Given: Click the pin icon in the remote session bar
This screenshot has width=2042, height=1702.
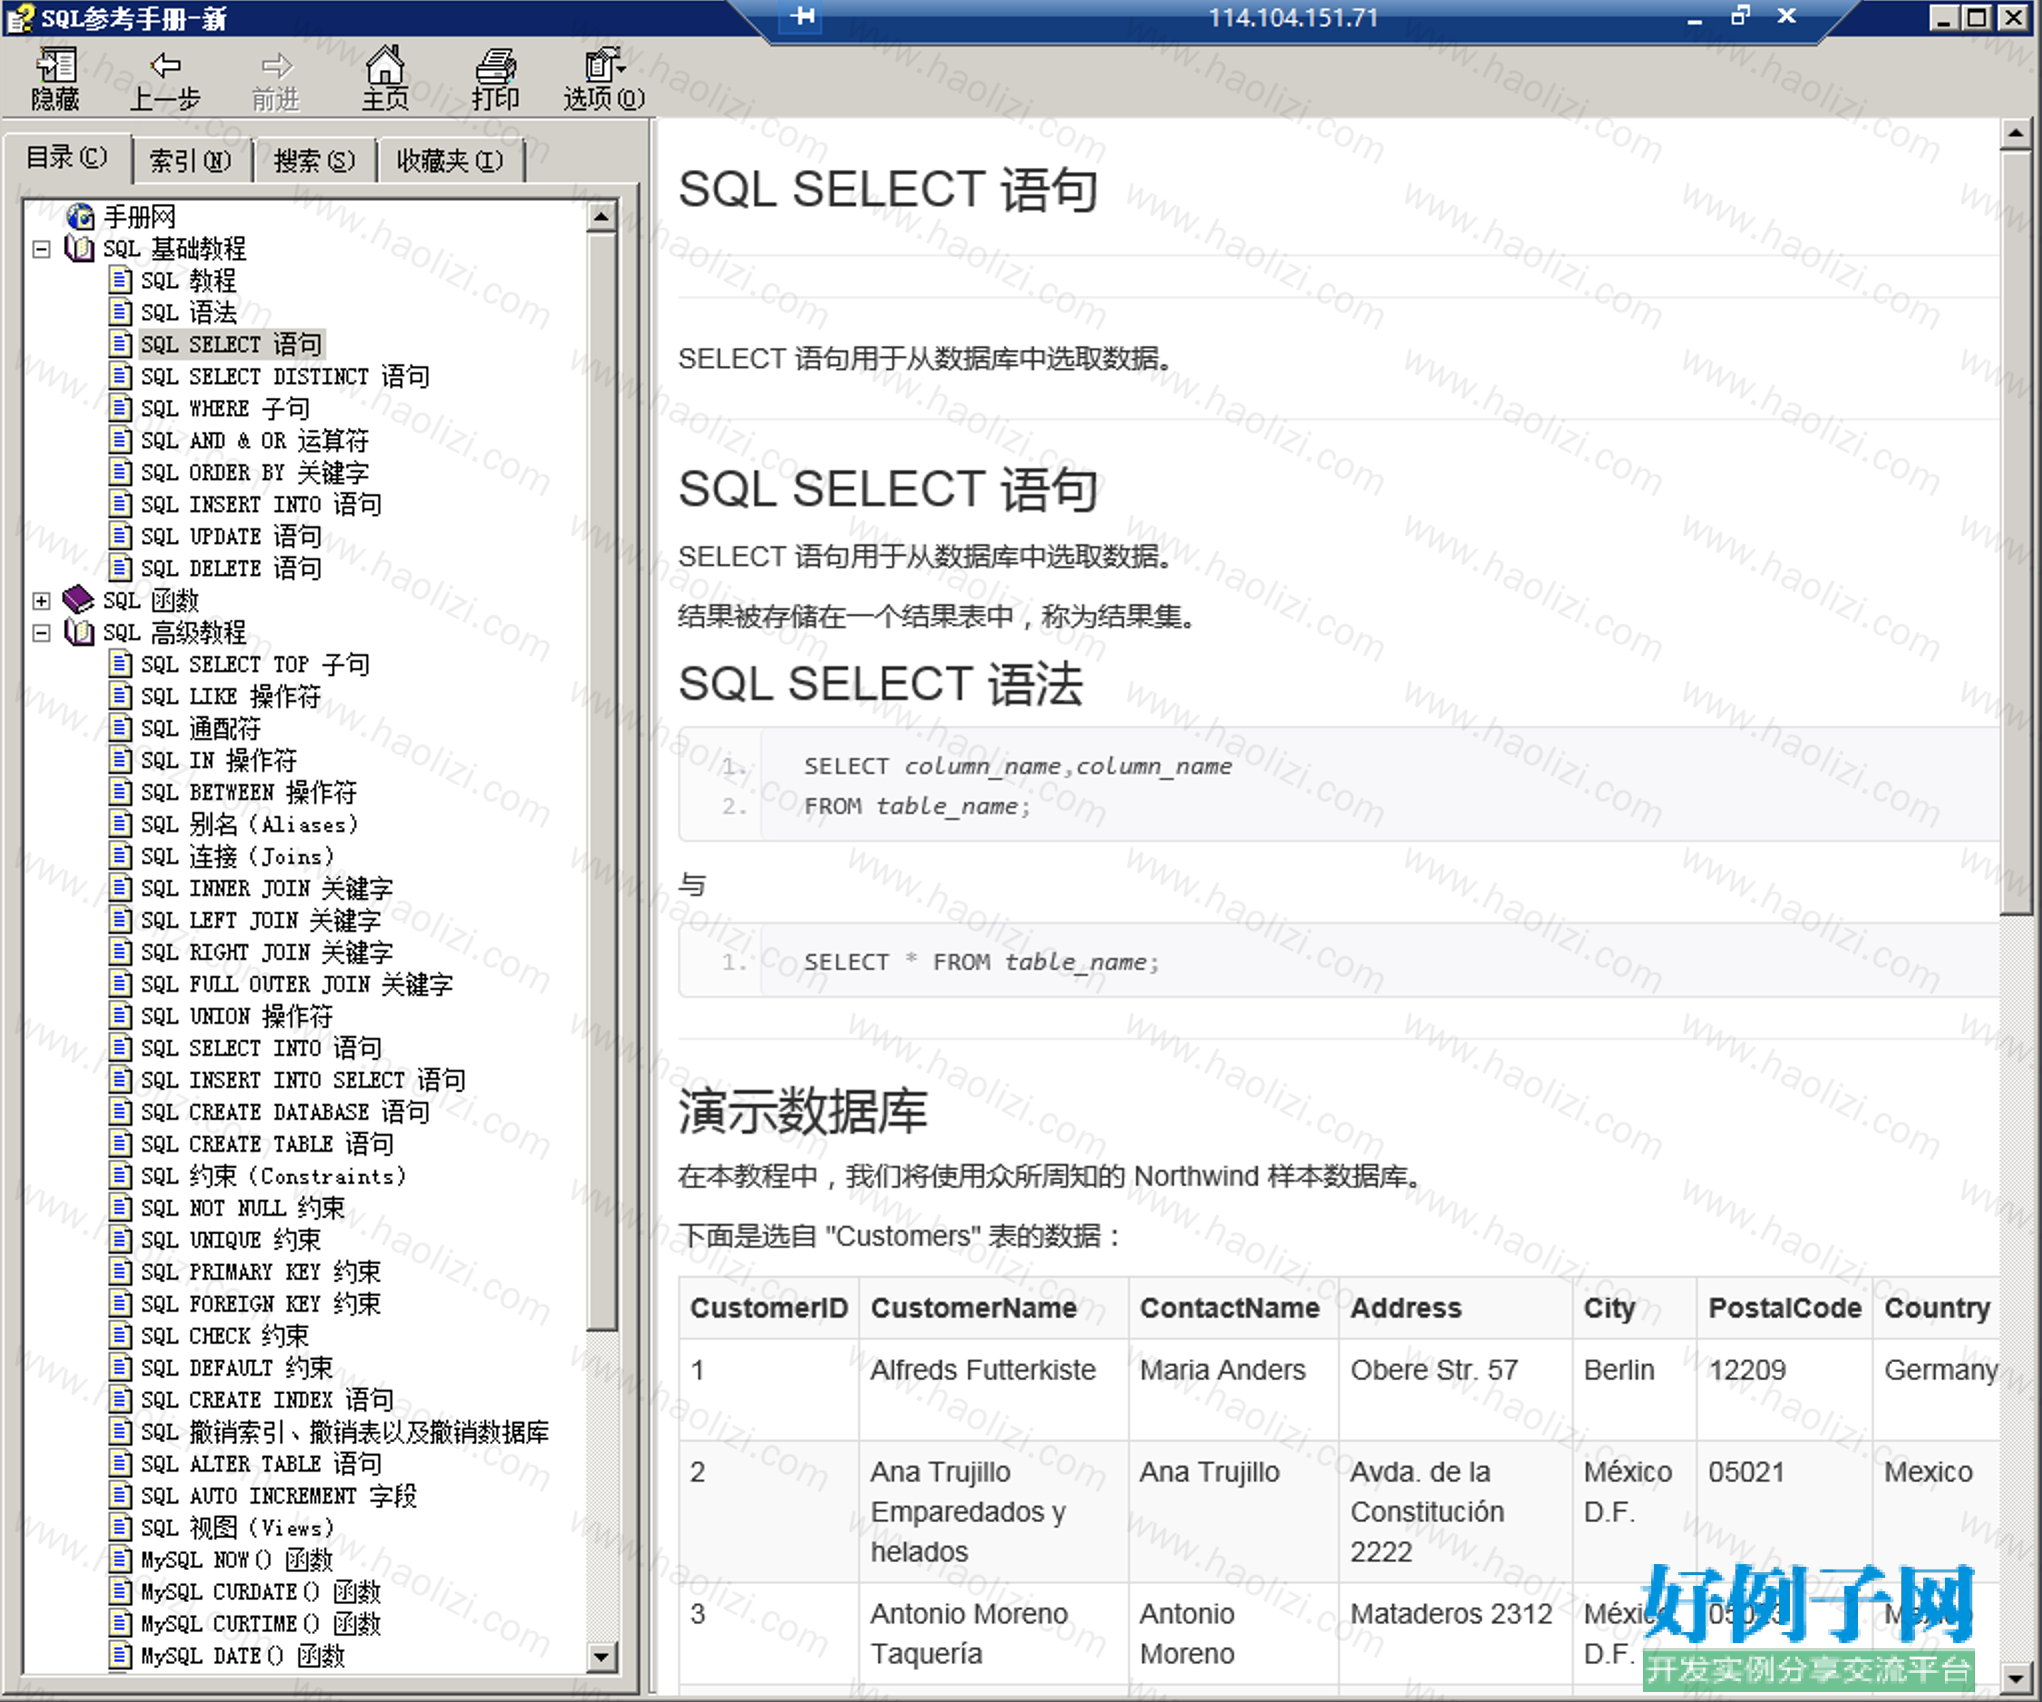Looking at the screenshot, I should pos(802,17).
